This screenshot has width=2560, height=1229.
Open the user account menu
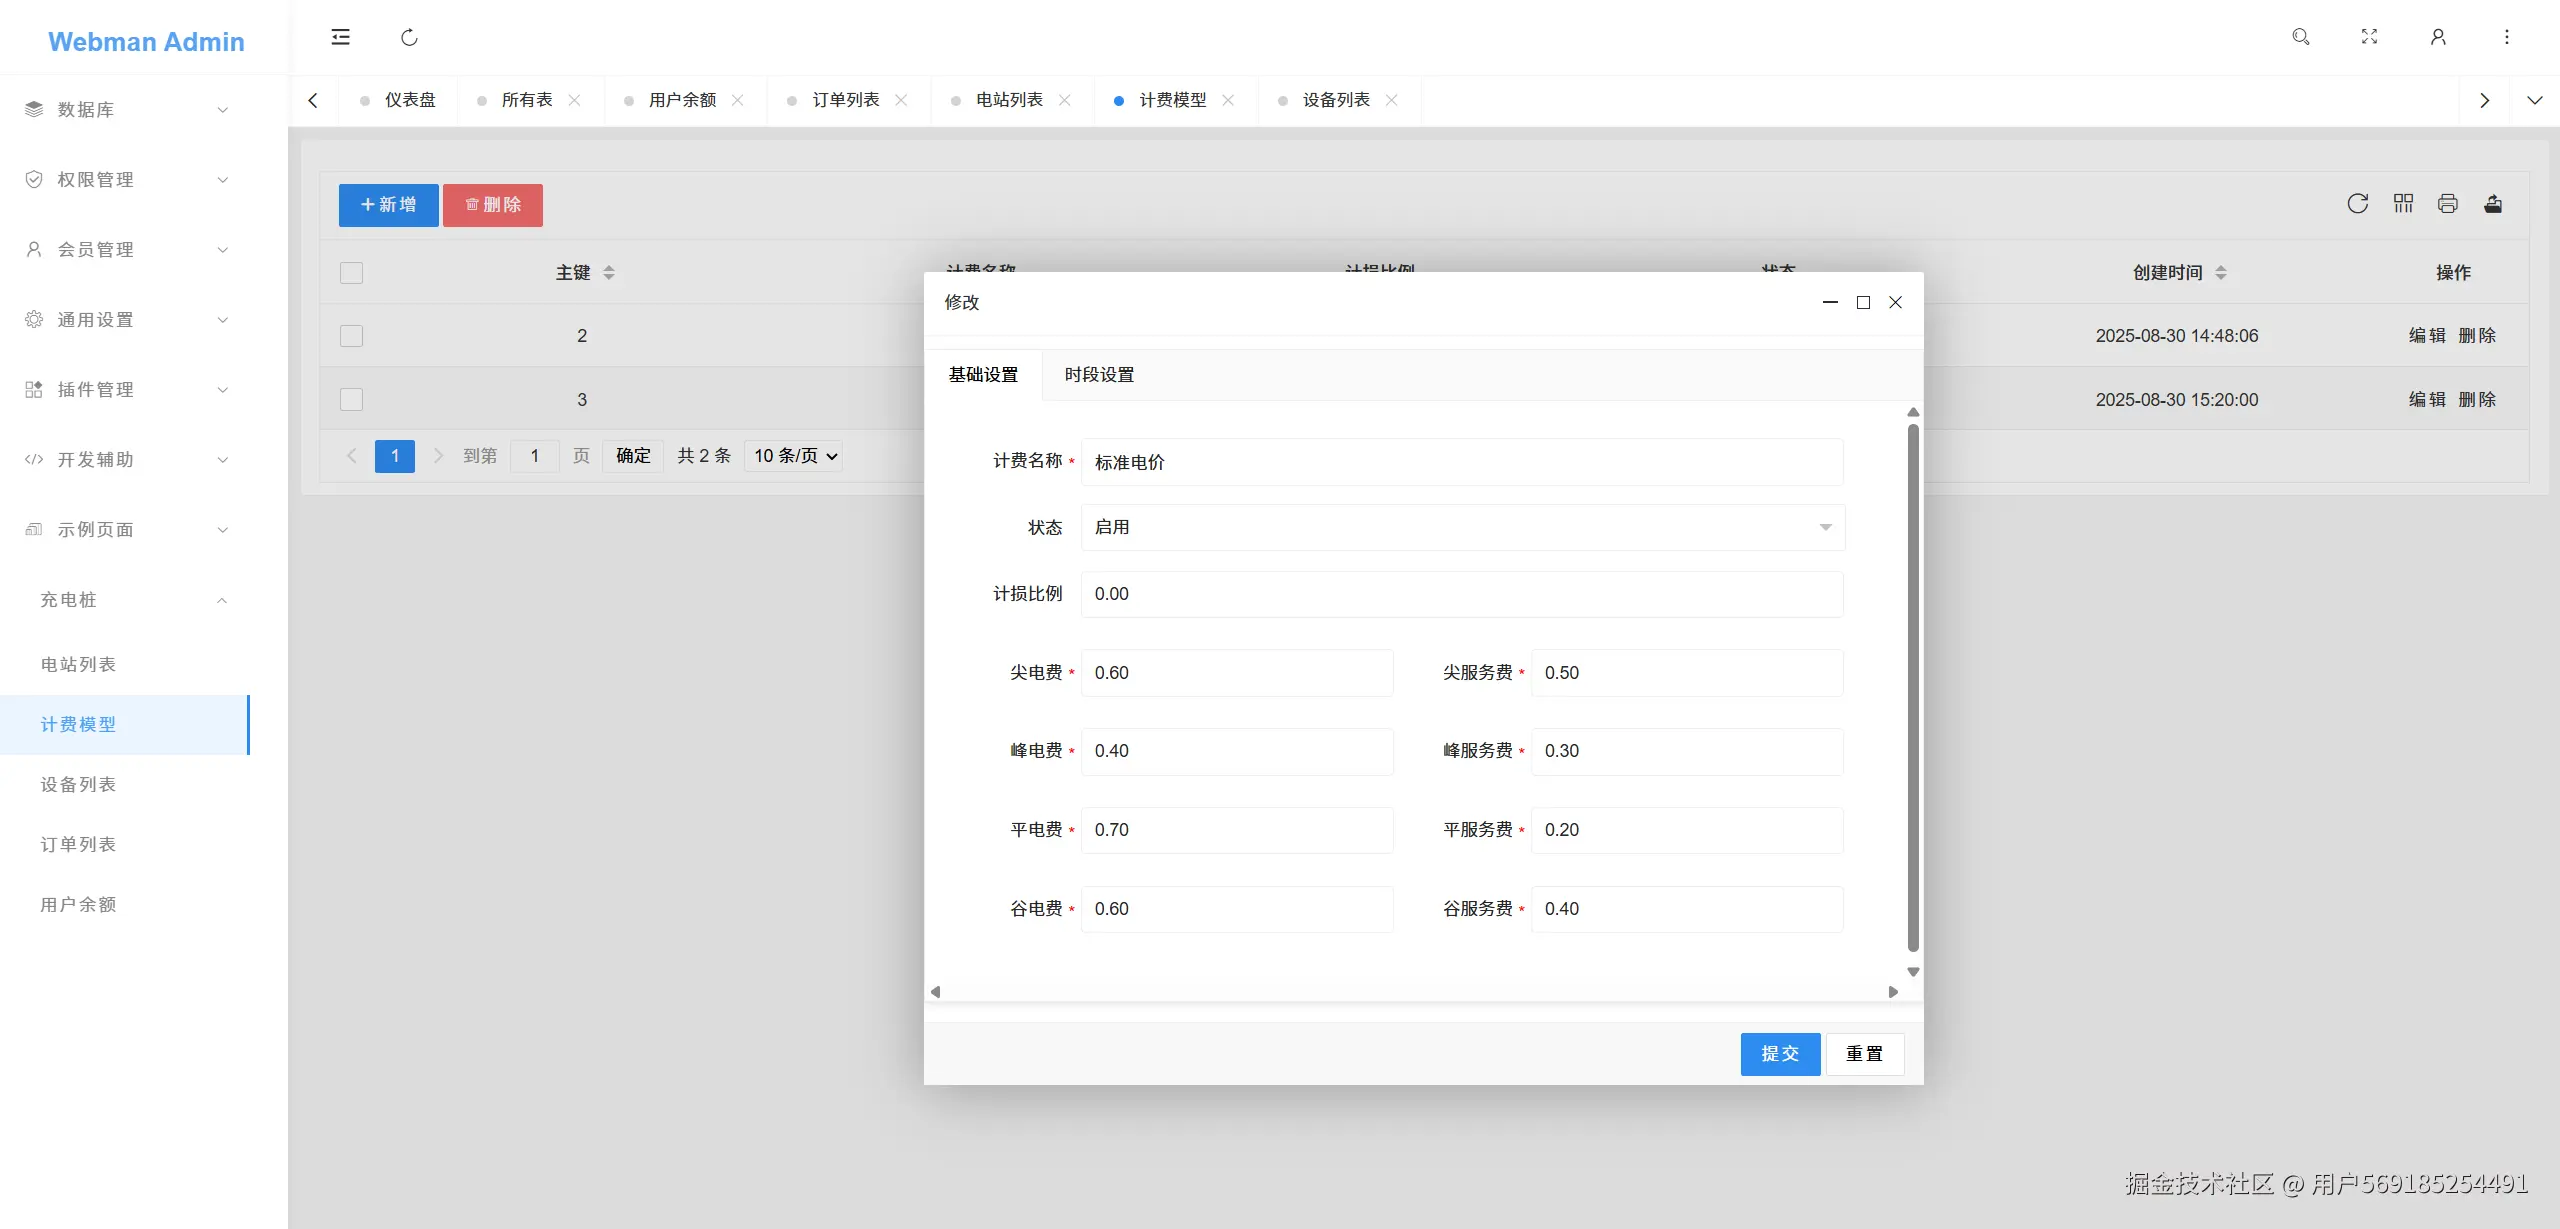2437,37
